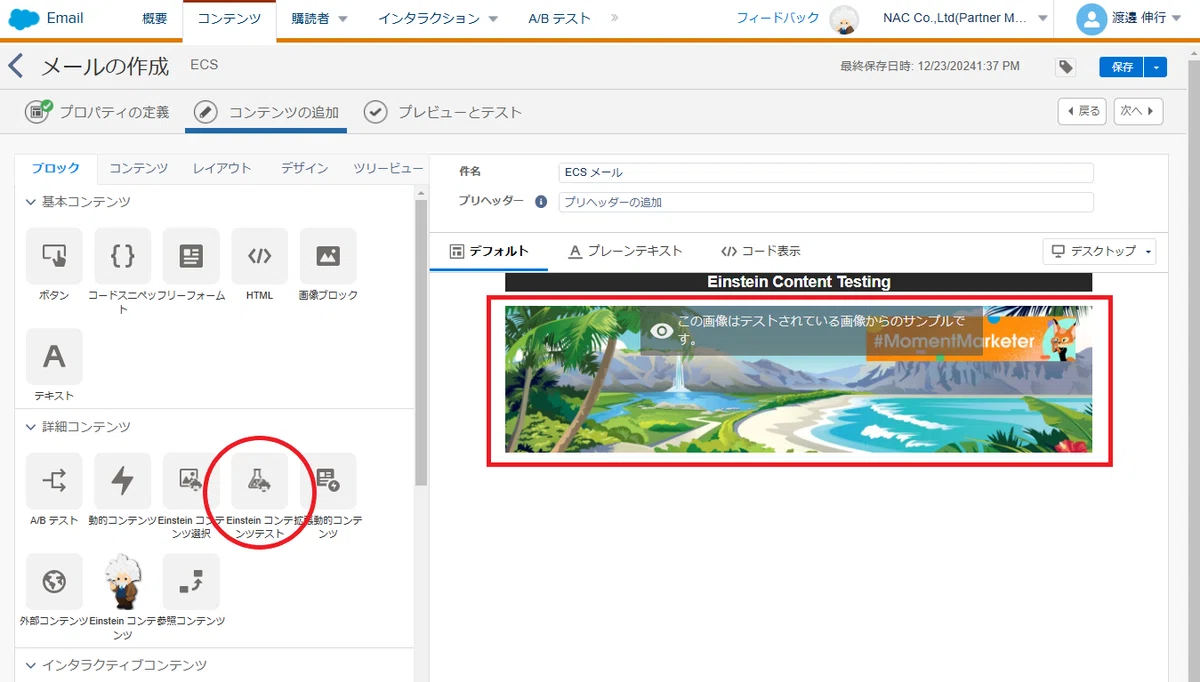Insert the 画像ブロック
1200x682 pixels.
328,256
